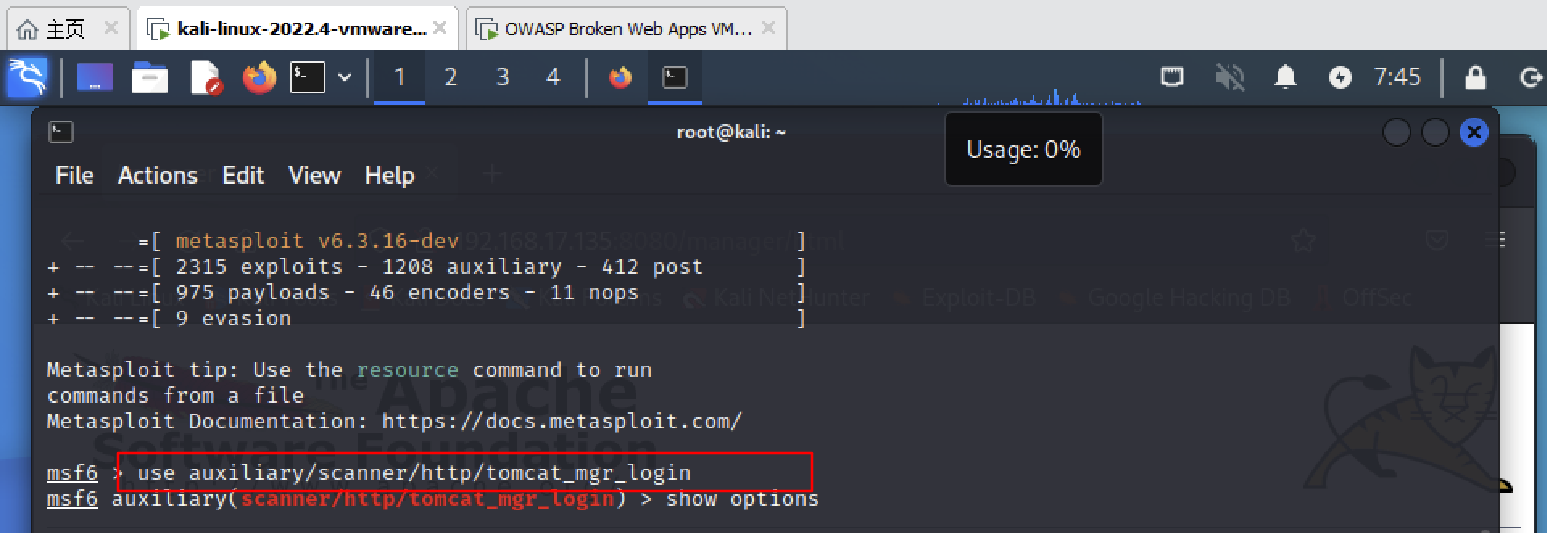Switch to workspace 3
This screenshot has height=533, width=1547.
tap(502, 78)
